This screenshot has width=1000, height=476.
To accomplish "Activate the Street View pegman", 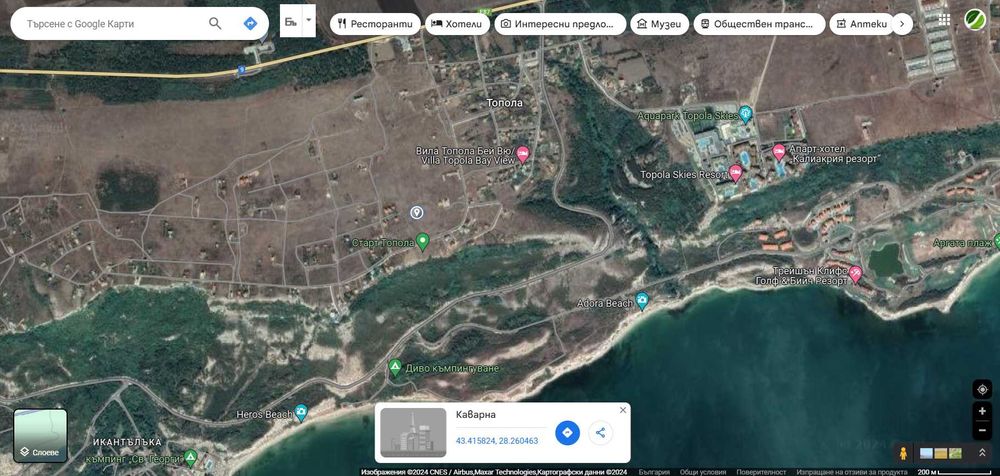I will click(x=903, y=454).
